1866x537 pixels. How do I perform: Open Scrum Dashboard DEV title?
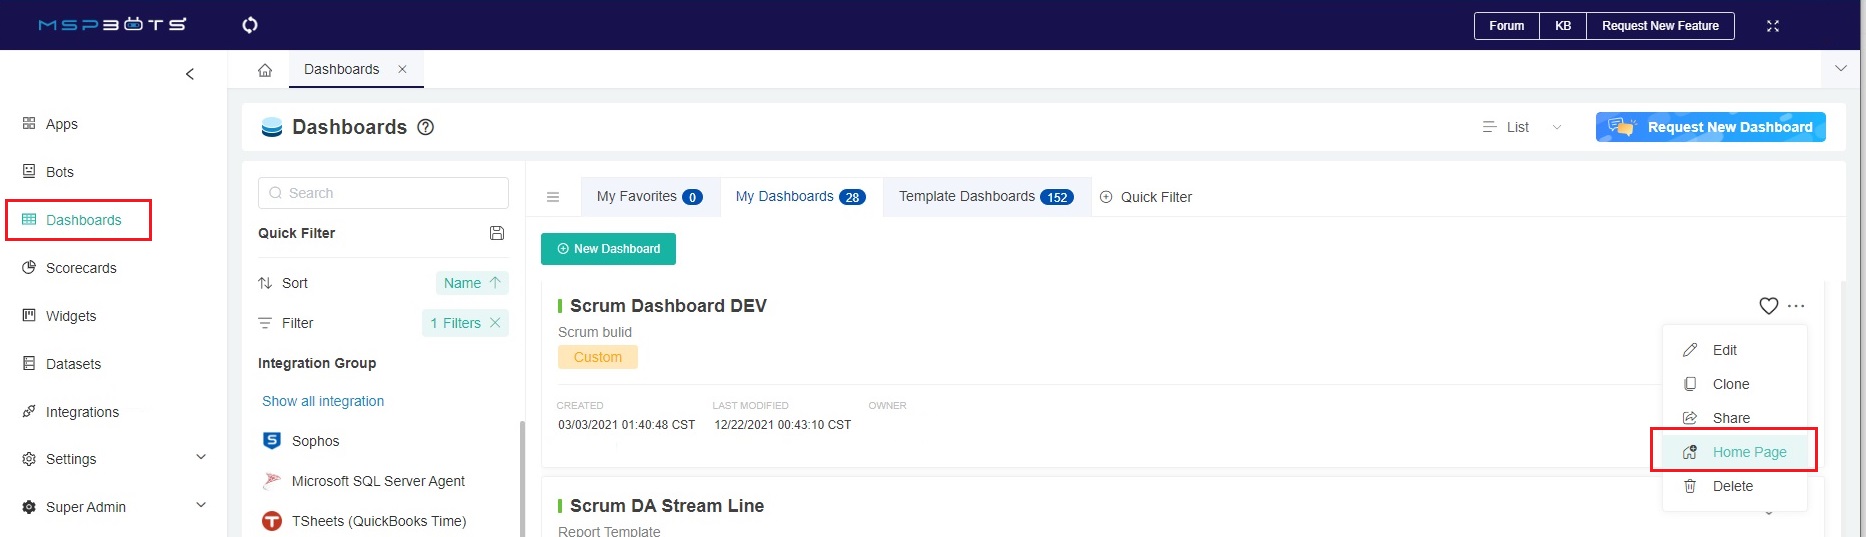(x=668, y=306)
